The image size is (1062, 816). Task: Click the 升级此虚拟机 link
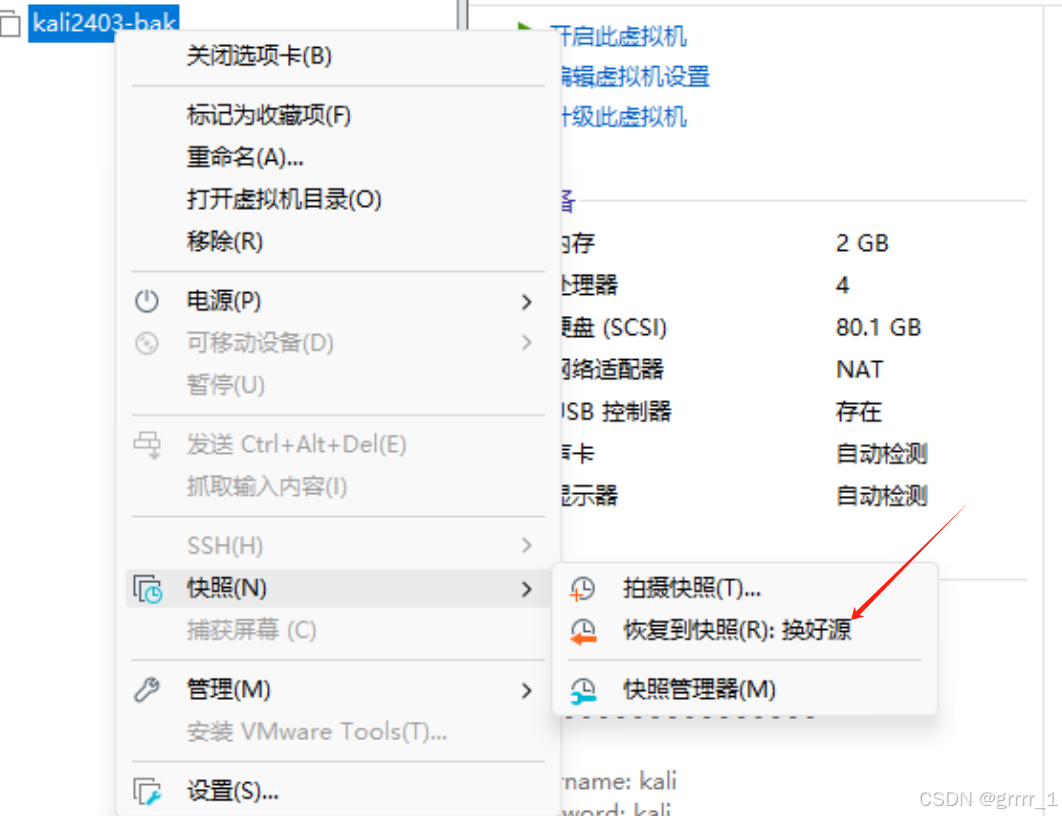623,117
